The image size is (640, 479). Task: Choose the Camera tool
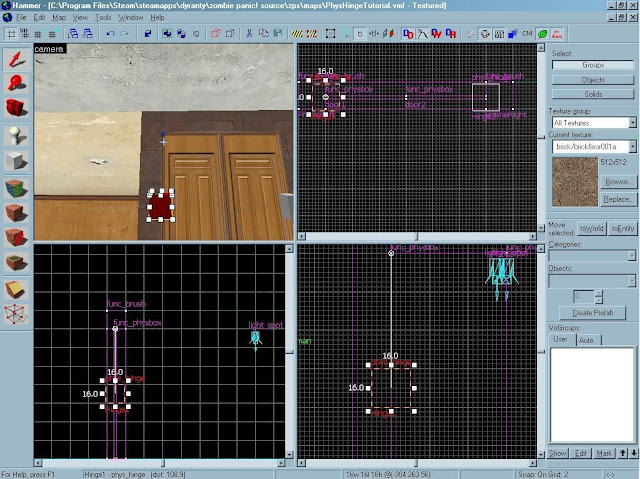coord(16,109)
